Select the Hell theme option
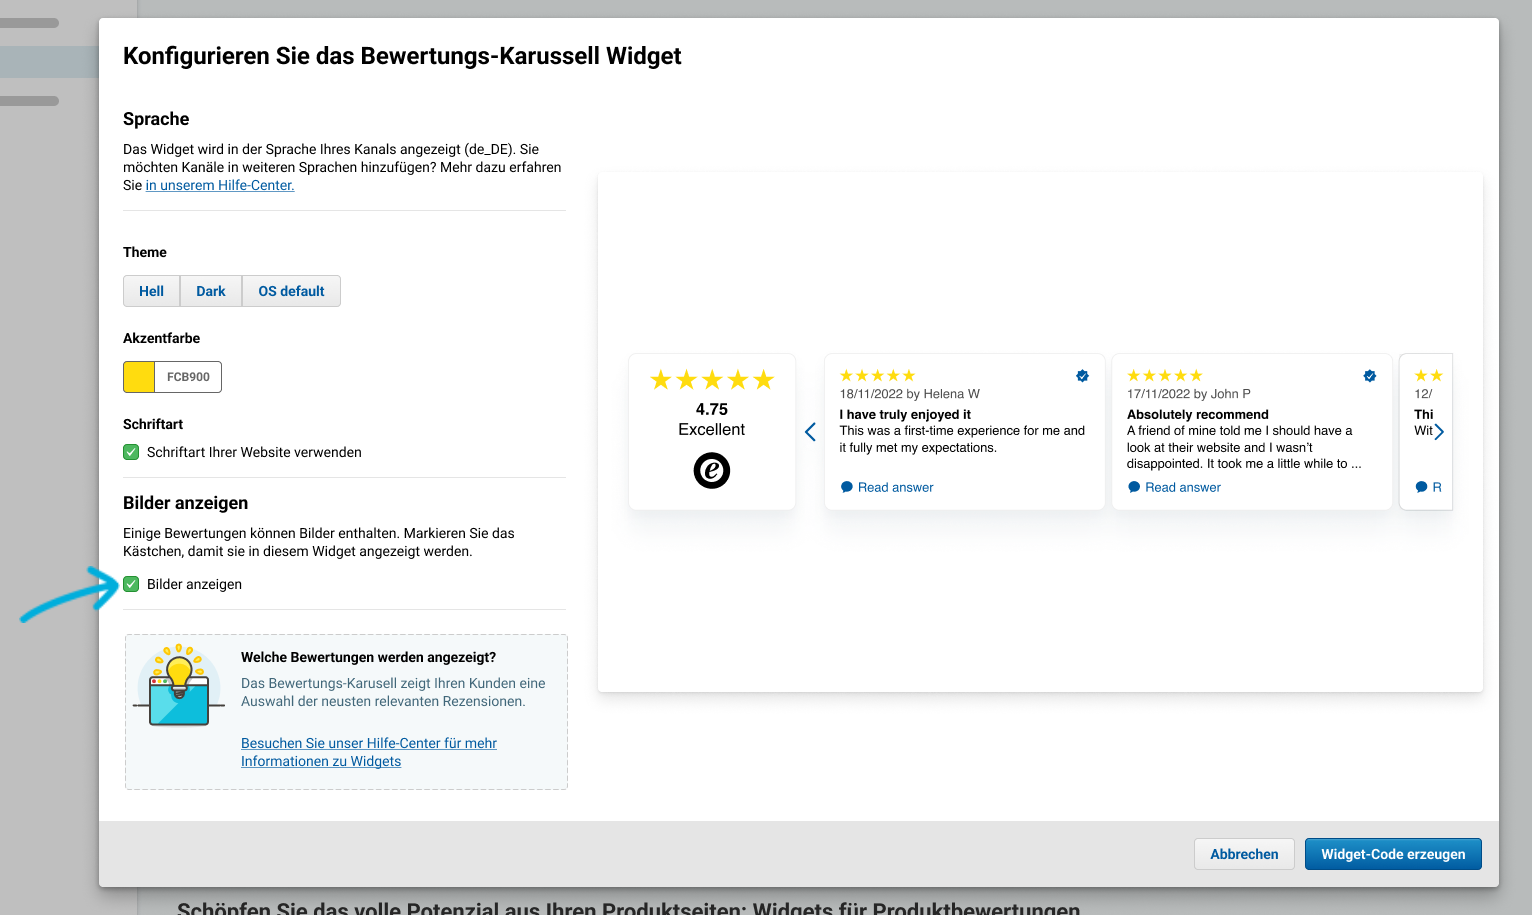The height and width of the screenshot is (915, 1532). 152,291
